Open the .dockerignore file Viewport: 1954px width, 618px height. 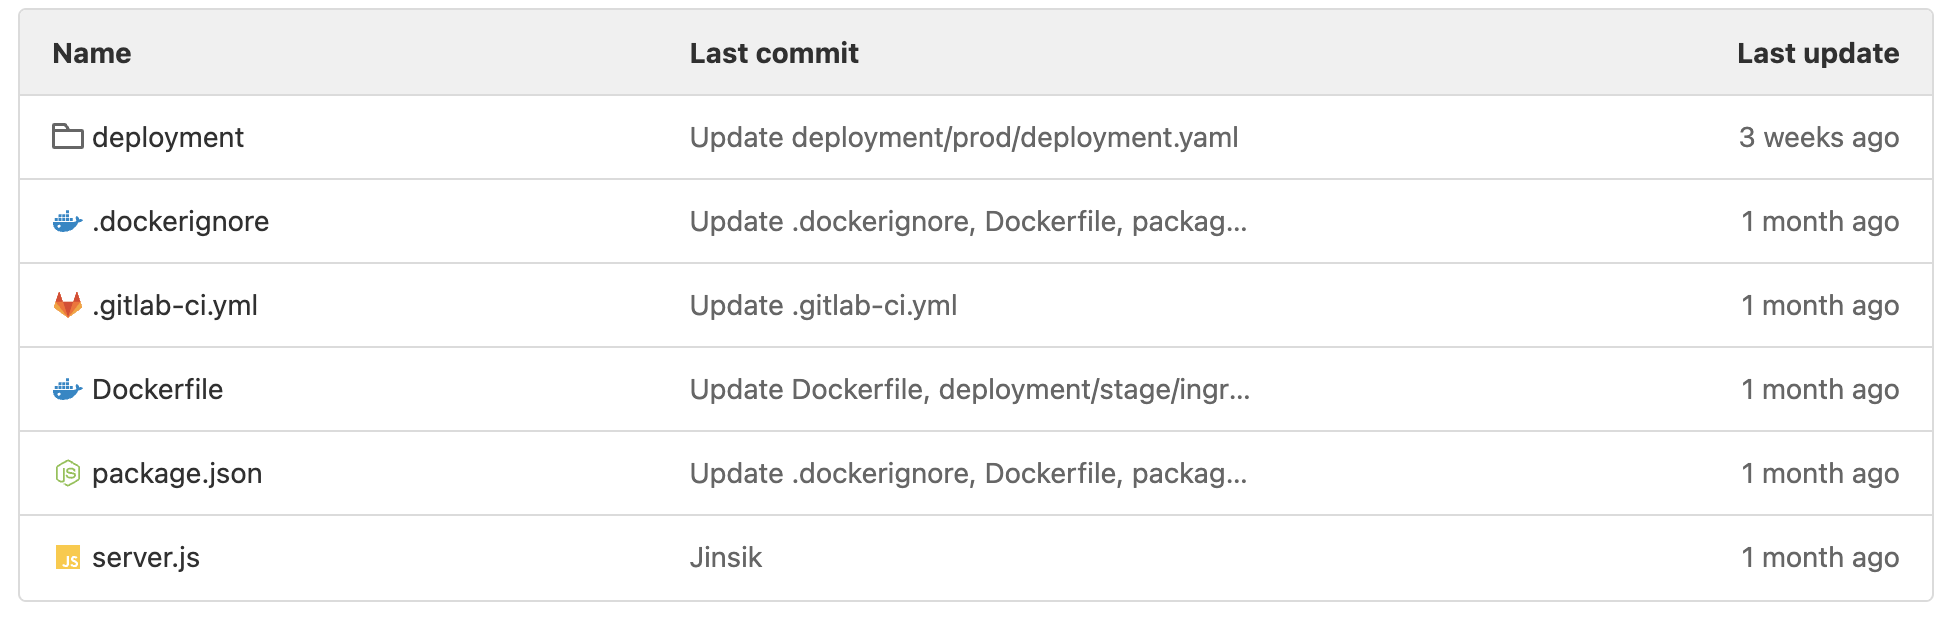click(180, 221)
